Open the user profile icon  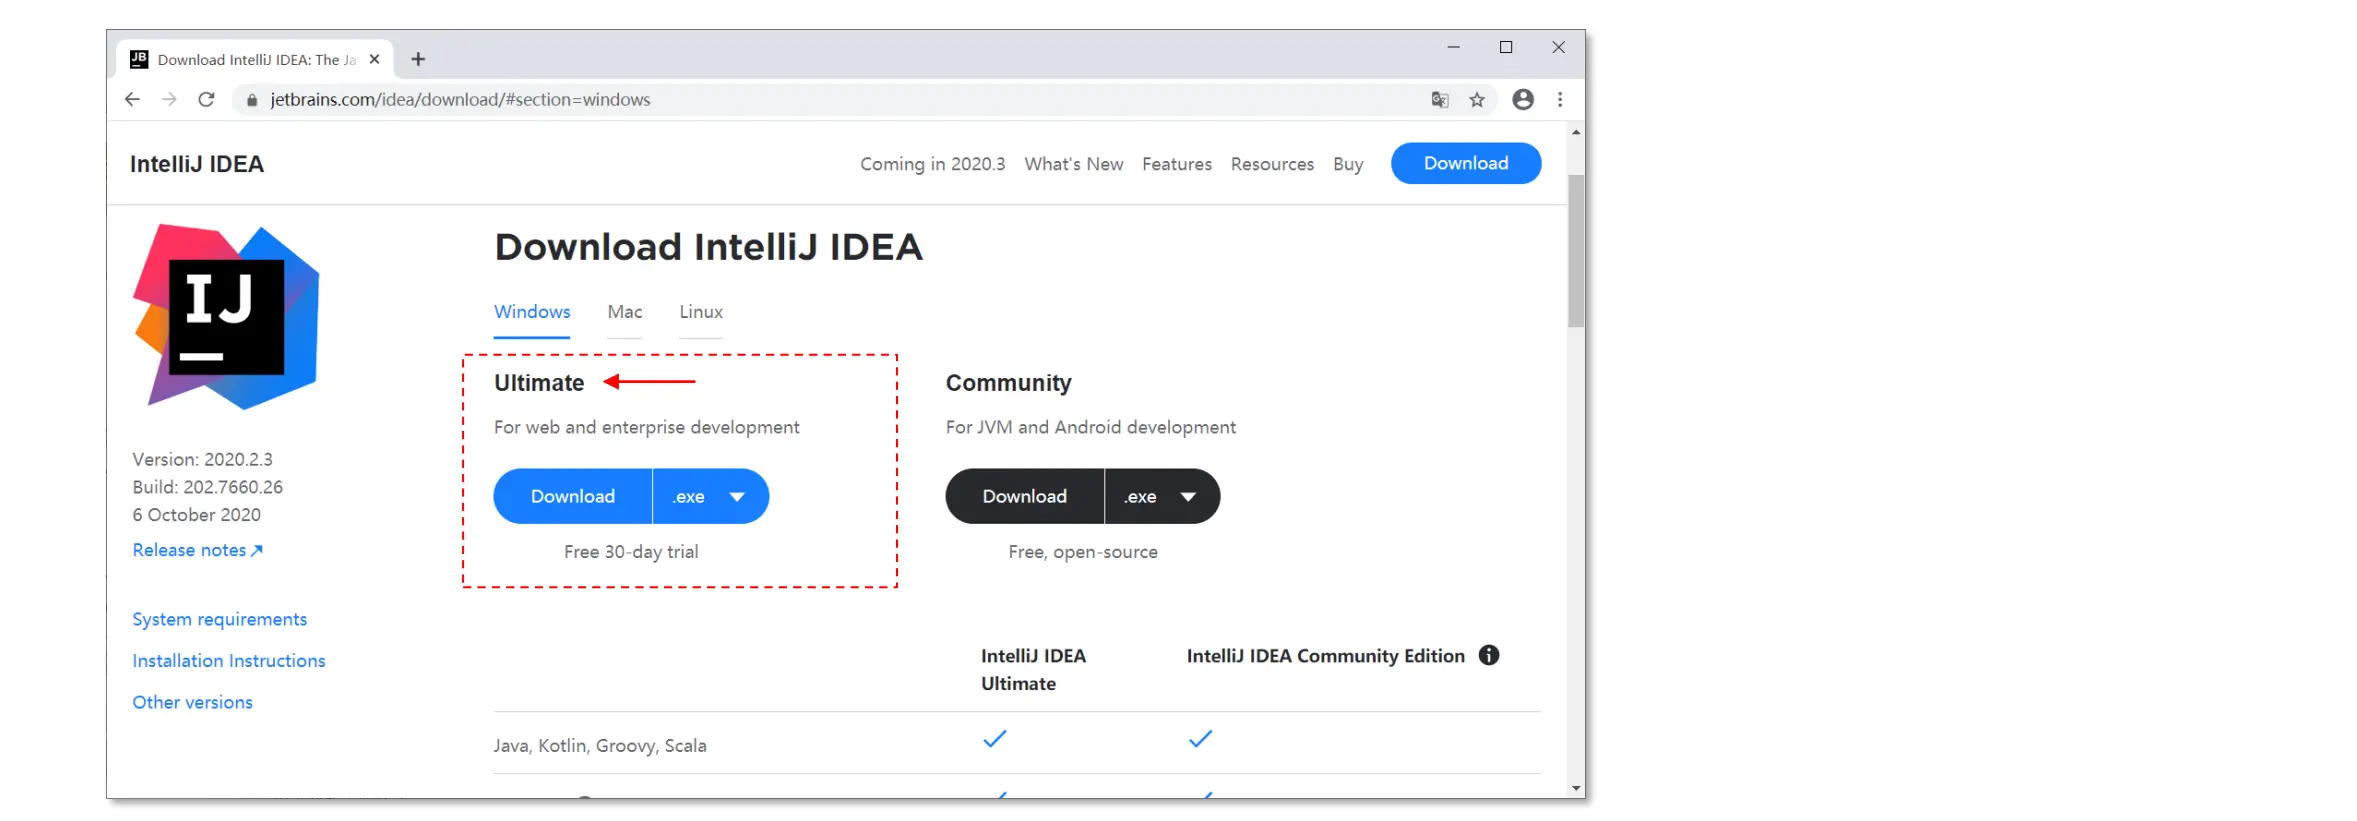pos(1523,99)
